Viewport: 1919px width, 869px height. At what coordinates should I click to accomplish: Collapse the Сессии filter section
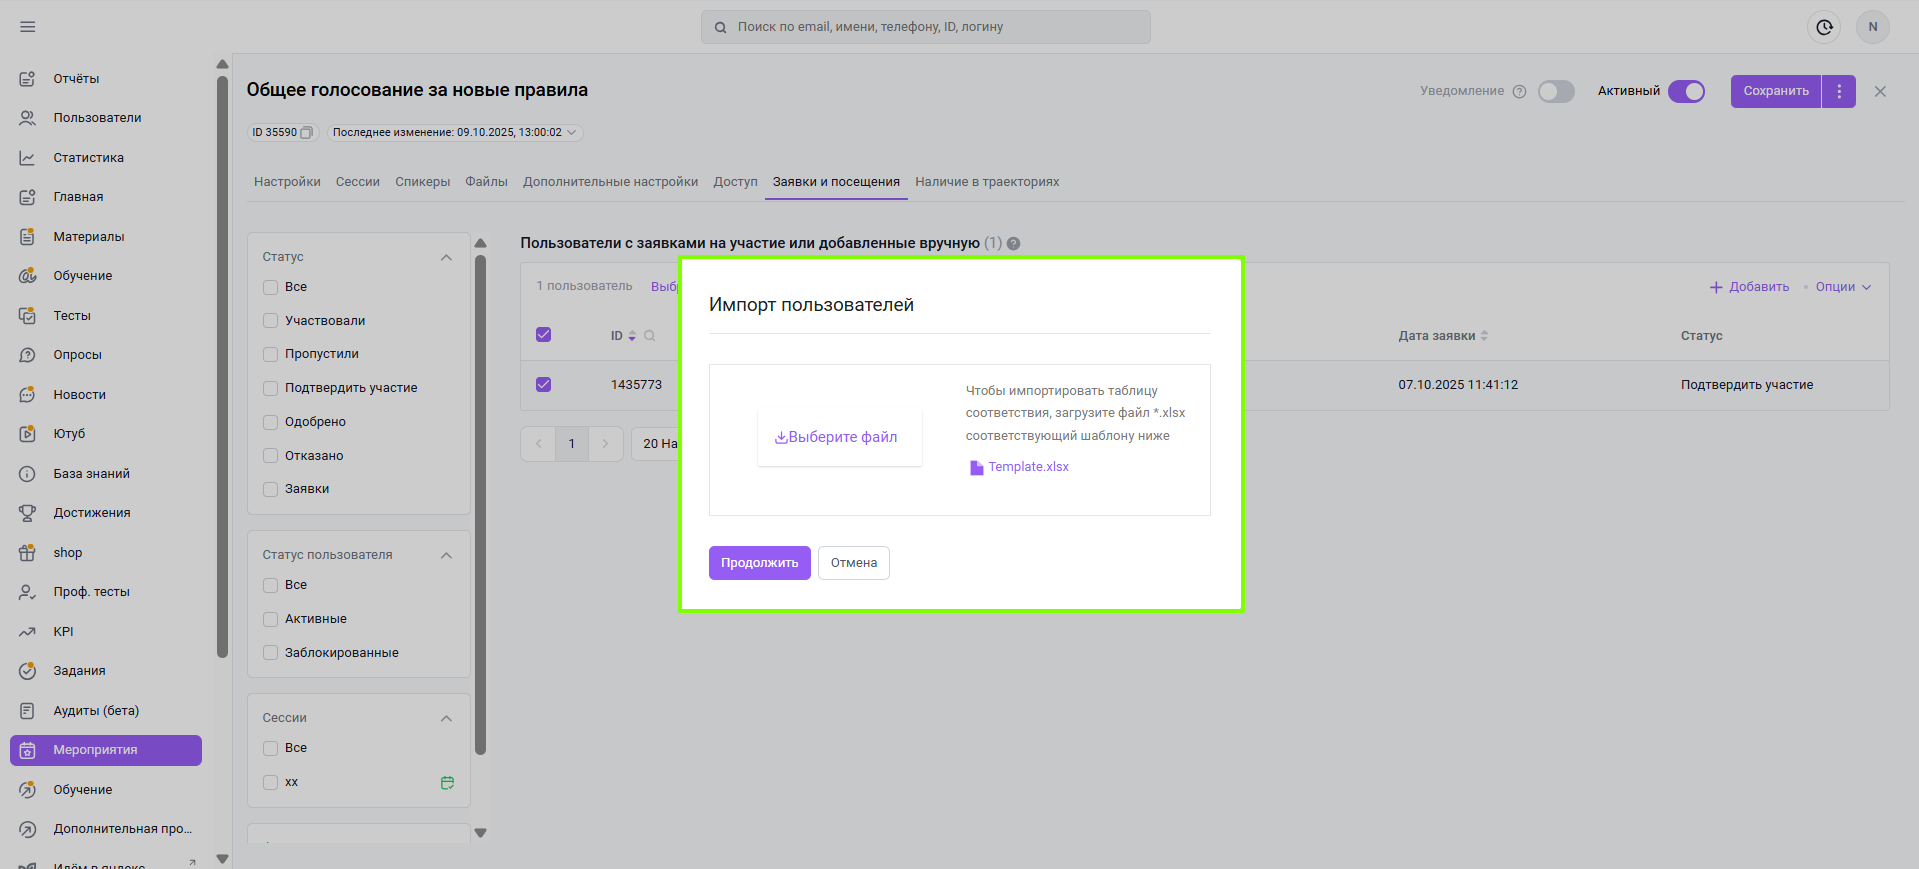[x=446, y=718]
